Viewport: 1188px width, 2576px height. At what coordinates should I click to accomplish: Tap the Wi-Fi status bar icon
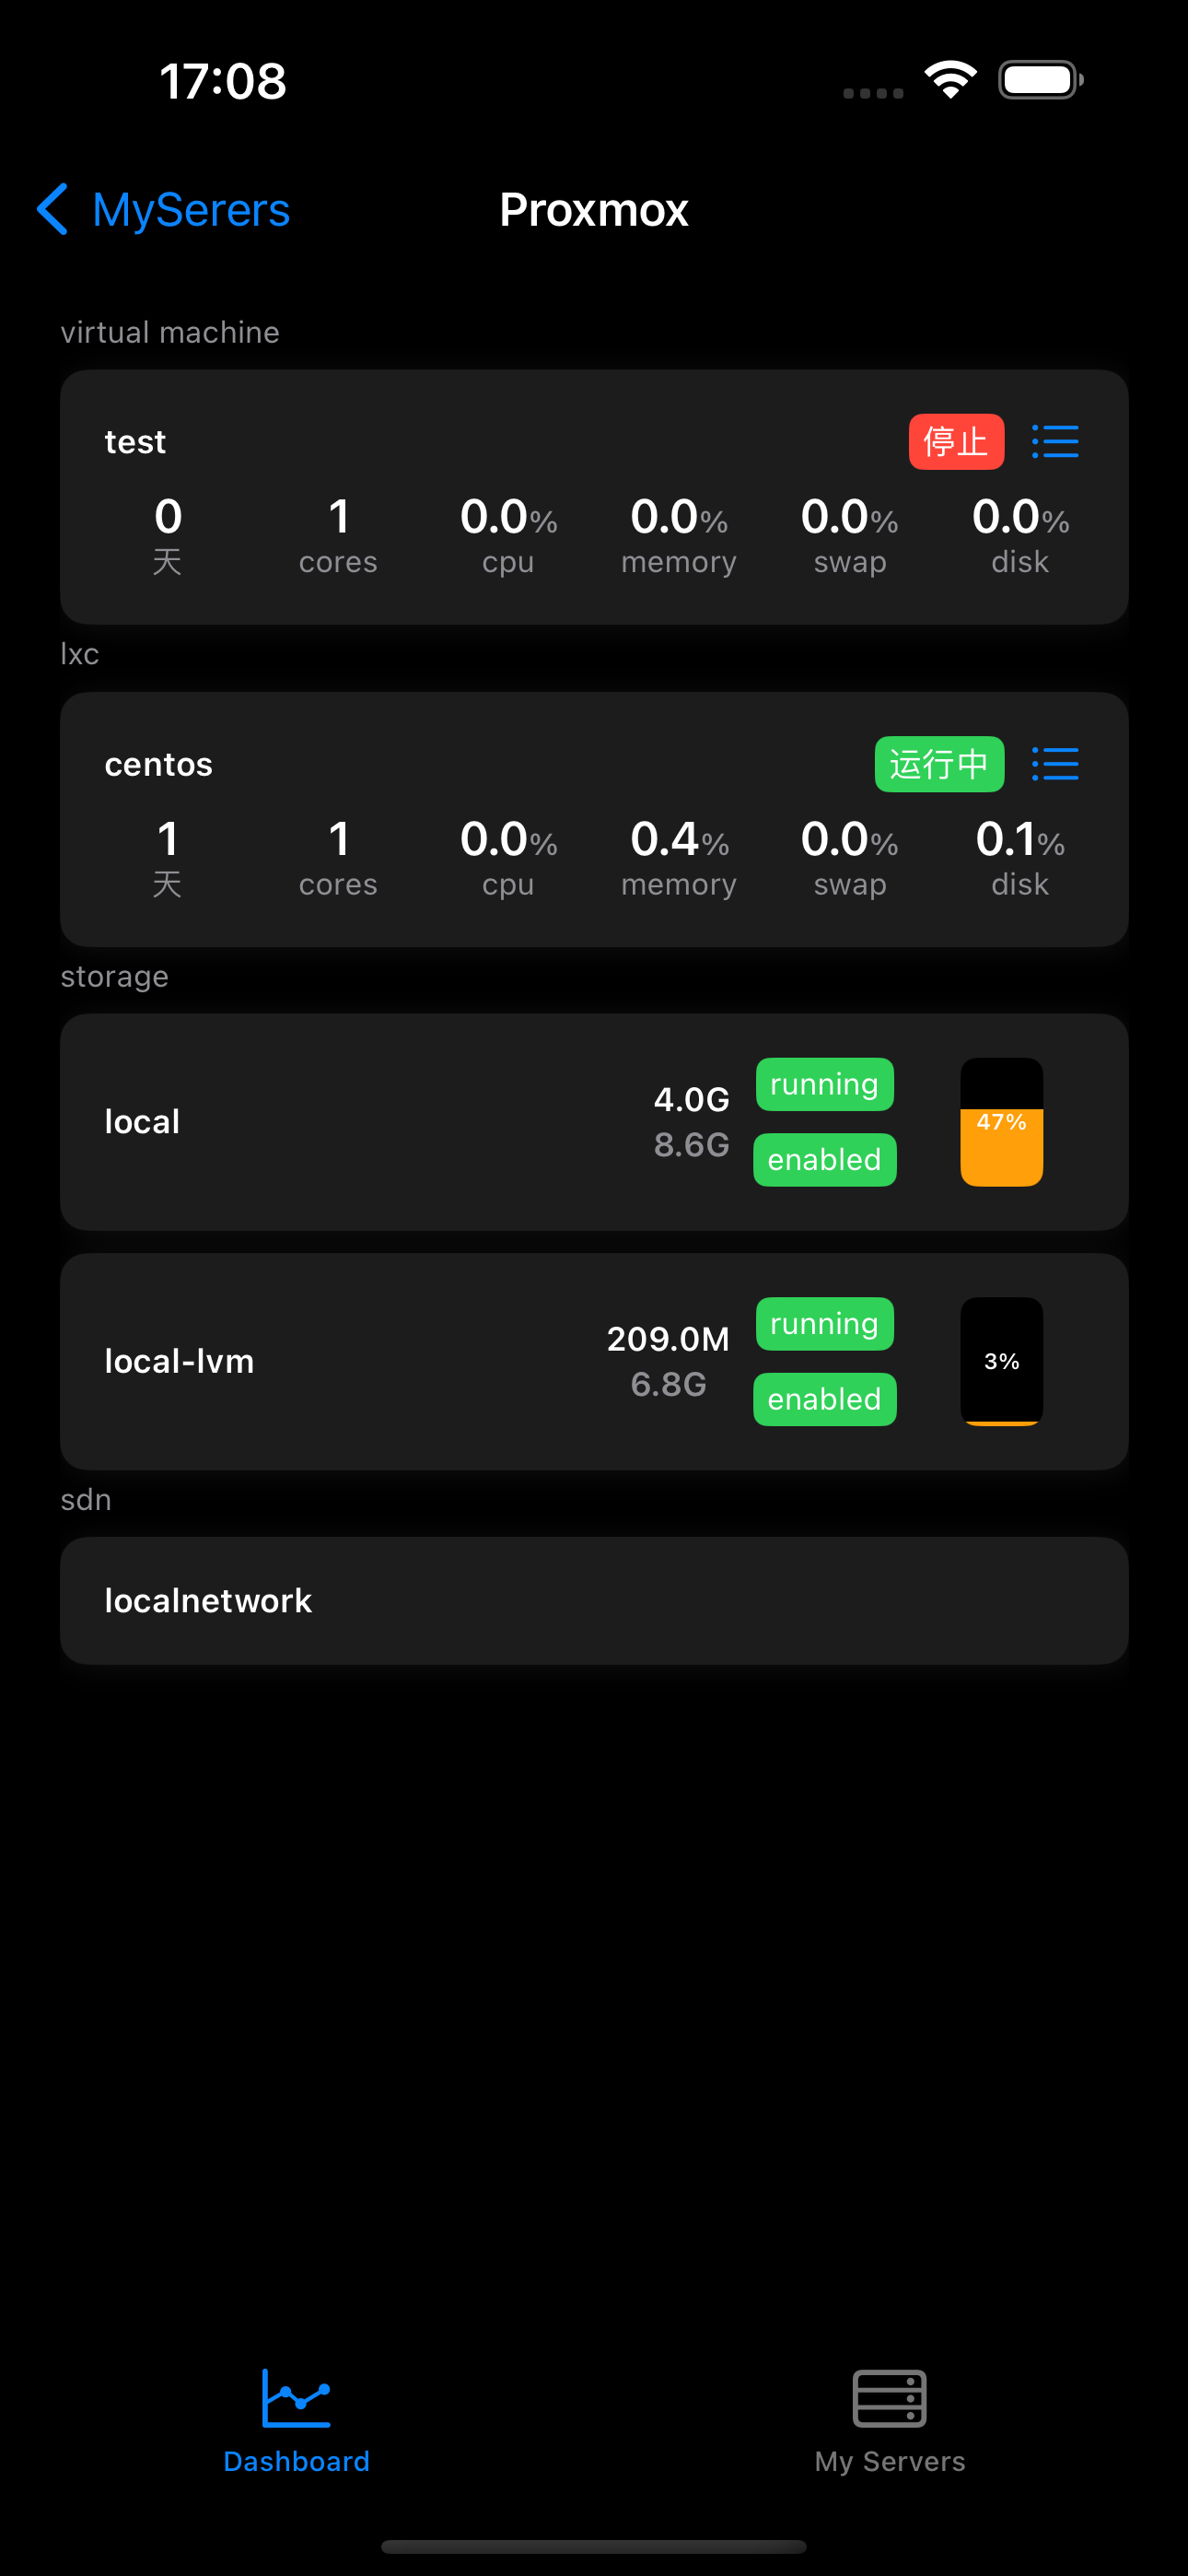point(950,80)
